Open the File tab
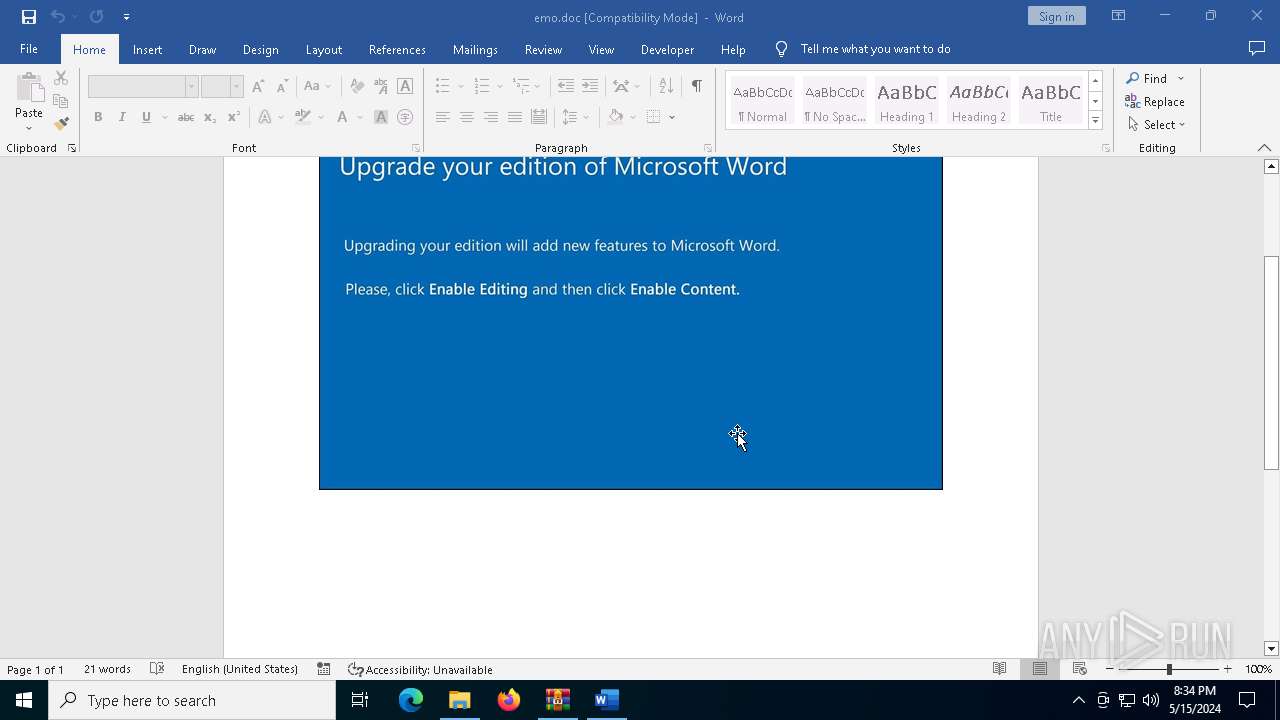Viewport: 1280px width, 720px height. [29, 49]
